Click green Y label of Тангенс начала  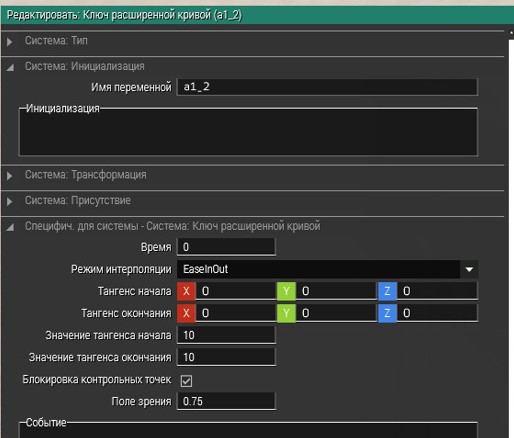[286, 291]
